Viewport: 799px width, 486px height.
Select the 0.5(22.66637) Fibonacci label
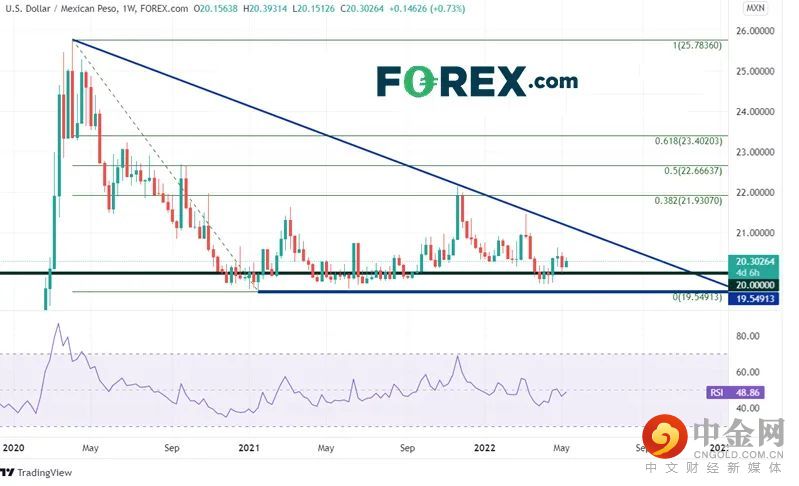click(x=693, y=171)
